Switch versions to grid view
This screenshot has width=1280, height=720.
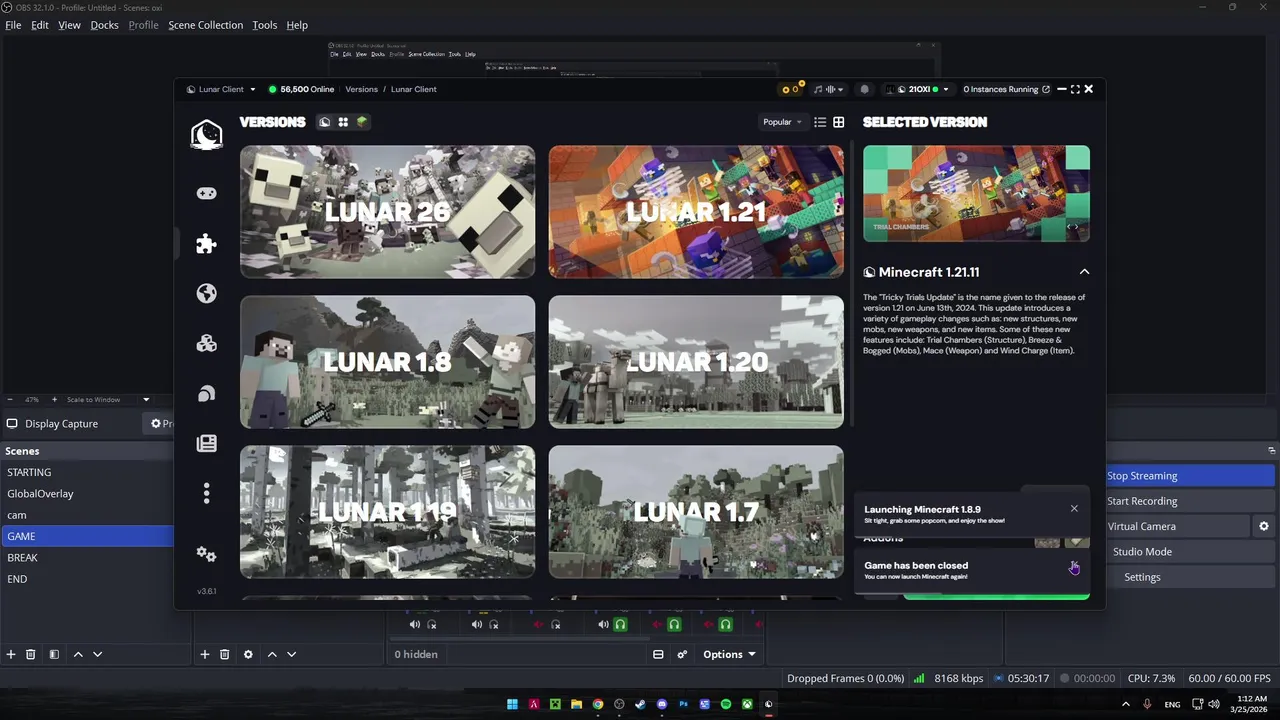(x=839, y=122)
